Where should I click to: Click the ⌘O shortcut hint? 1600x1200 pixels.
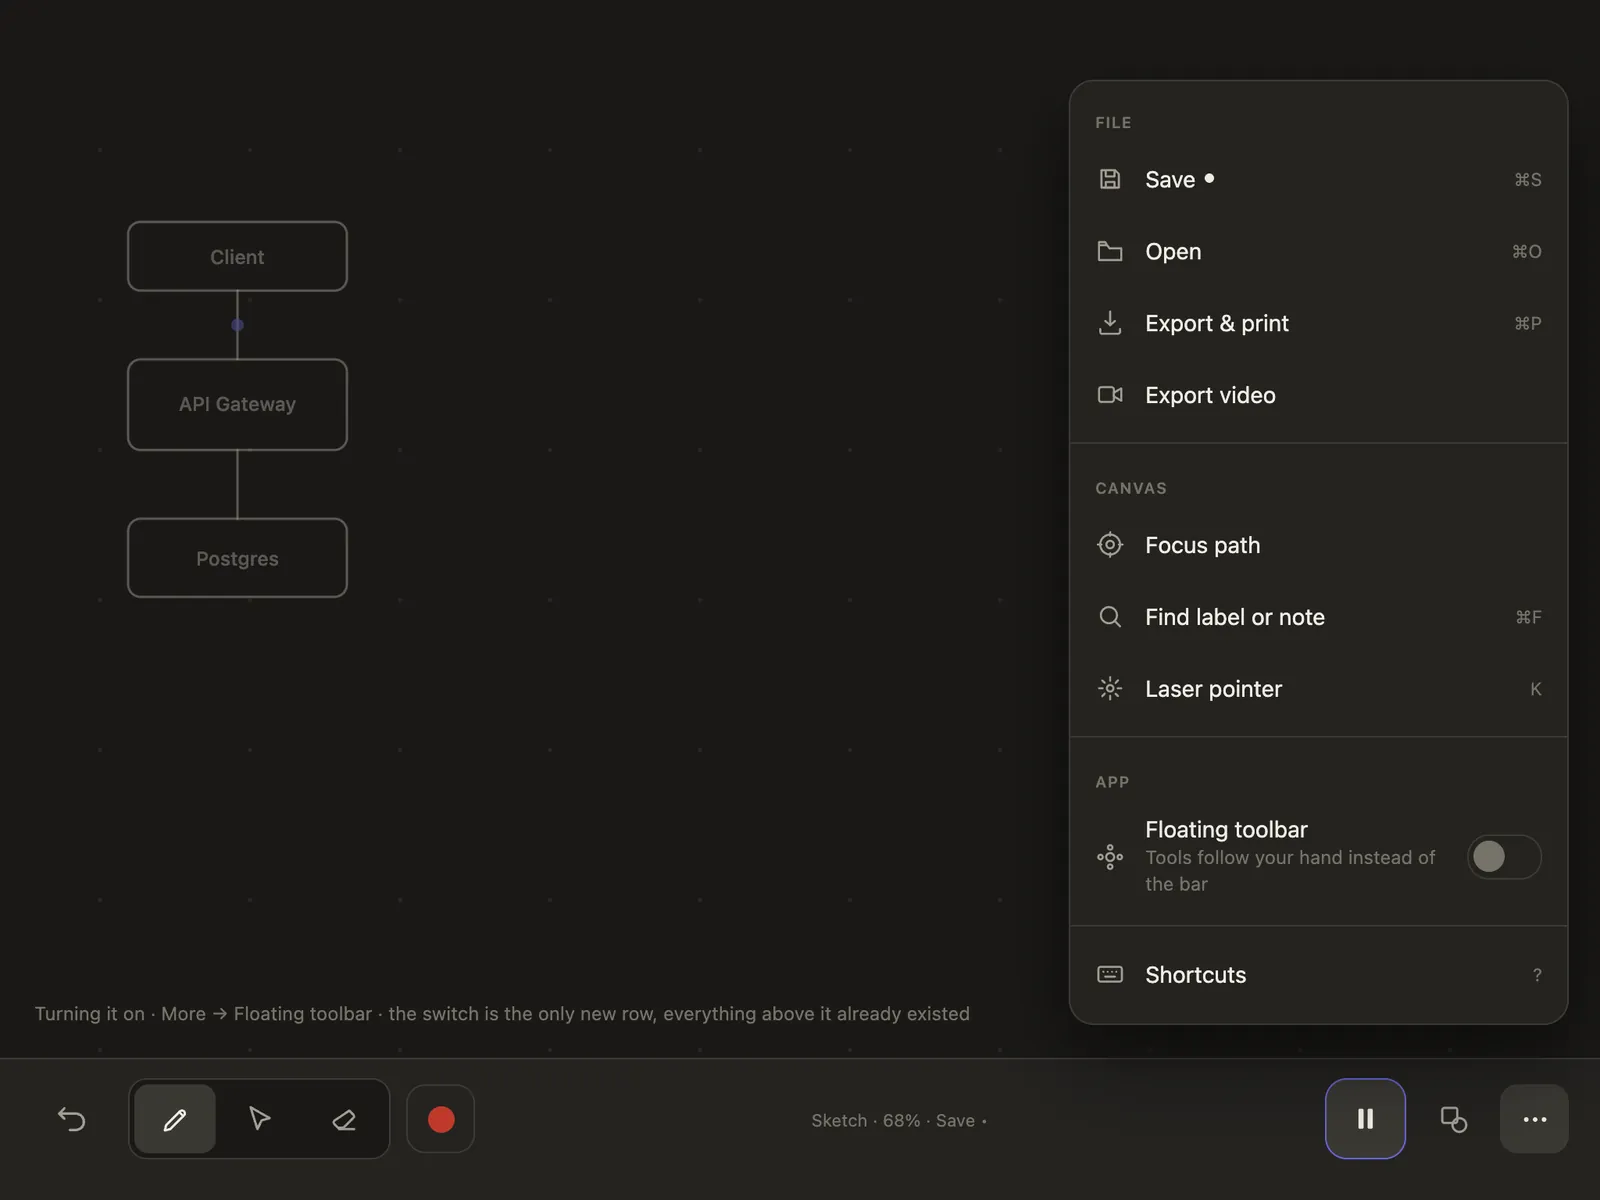tap(1526, 252)
